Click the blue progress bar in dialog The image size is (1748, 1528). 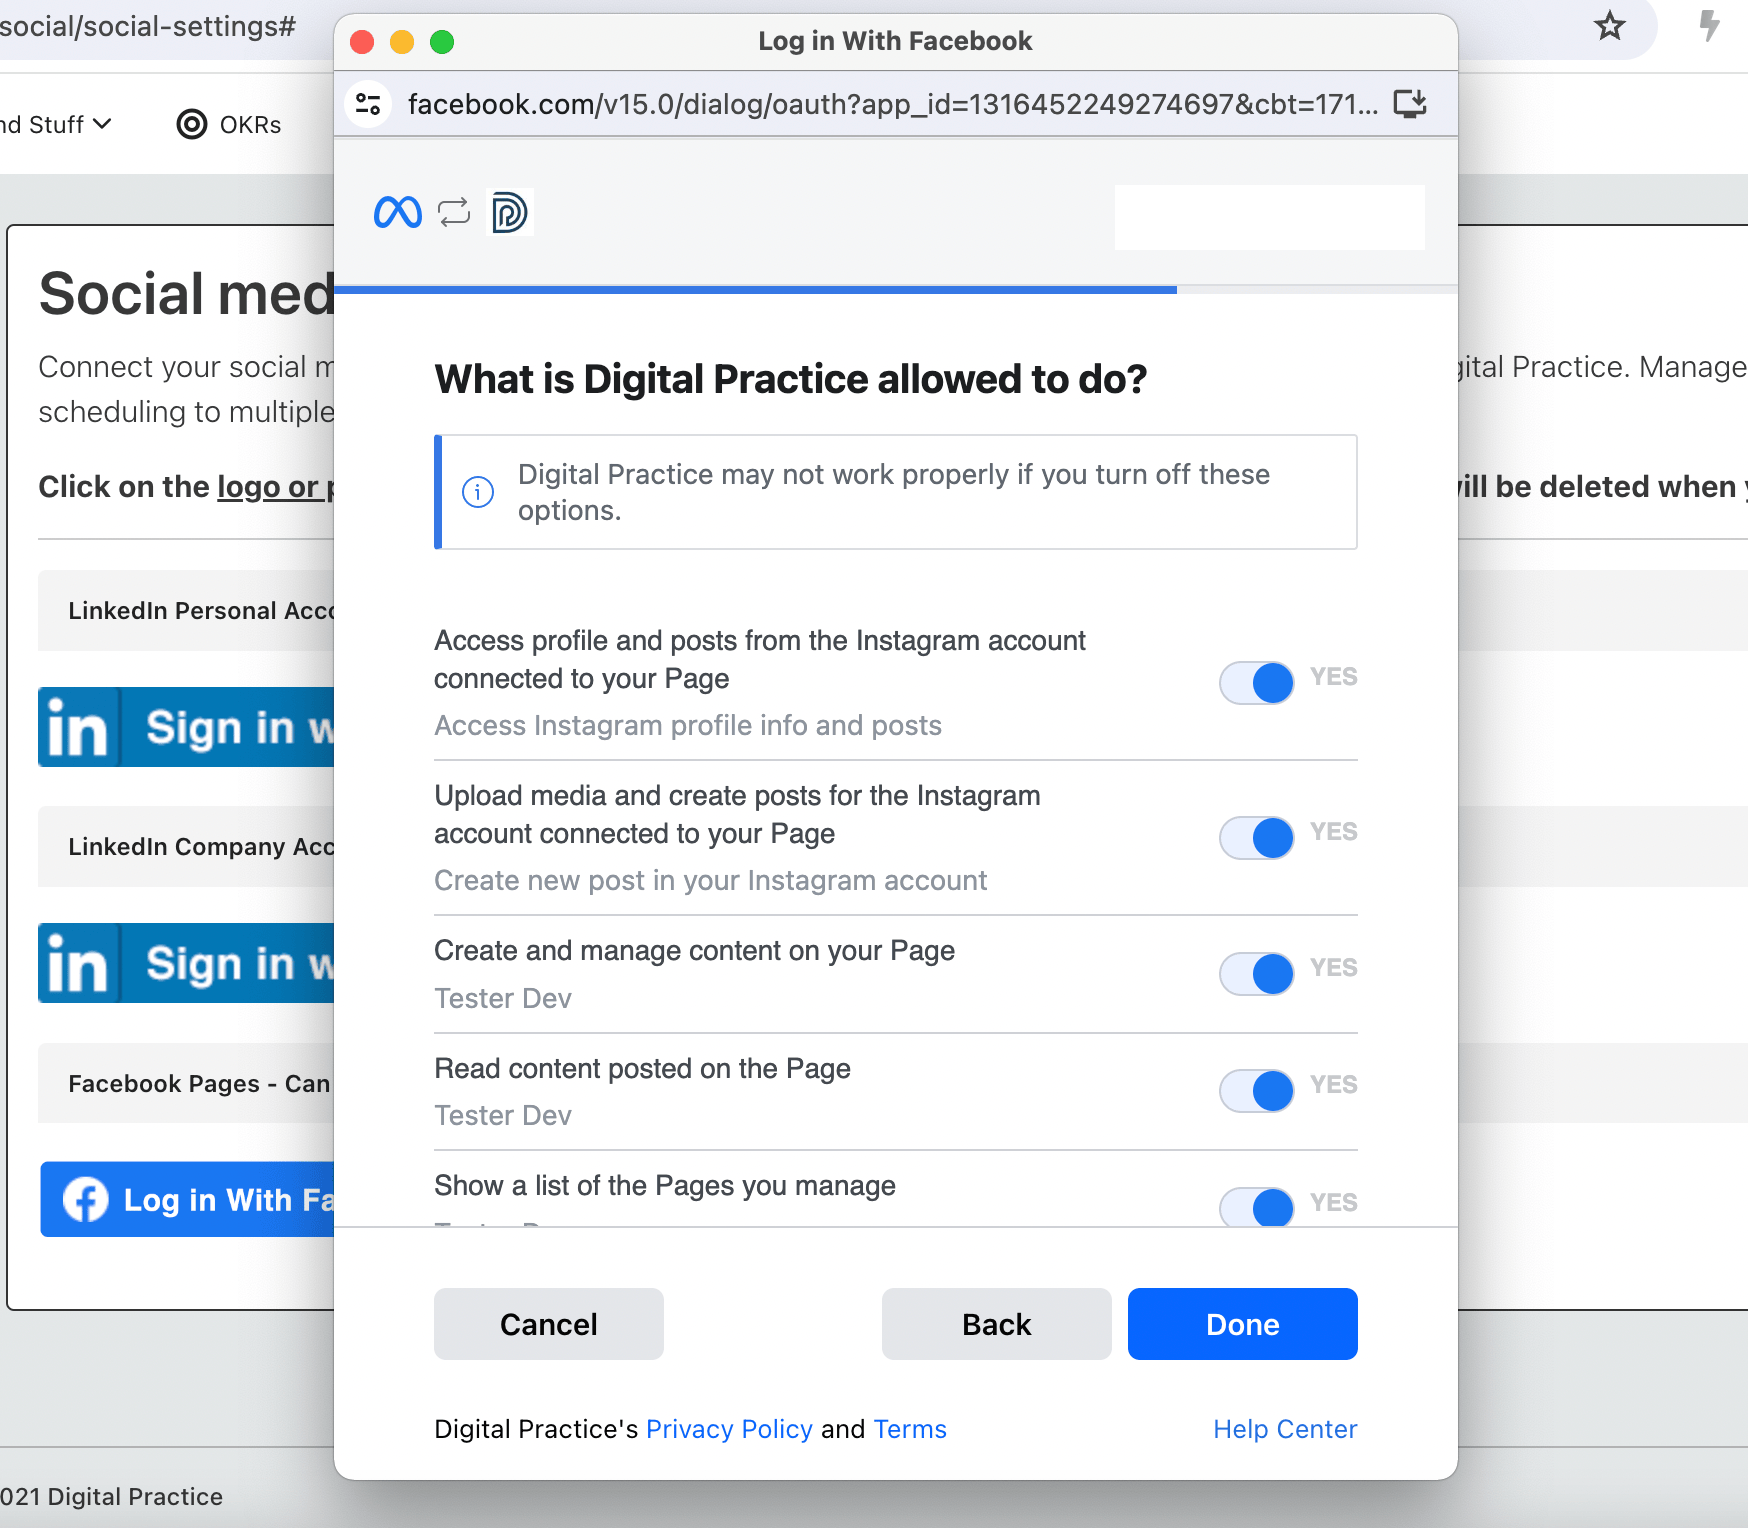(755, 290)
